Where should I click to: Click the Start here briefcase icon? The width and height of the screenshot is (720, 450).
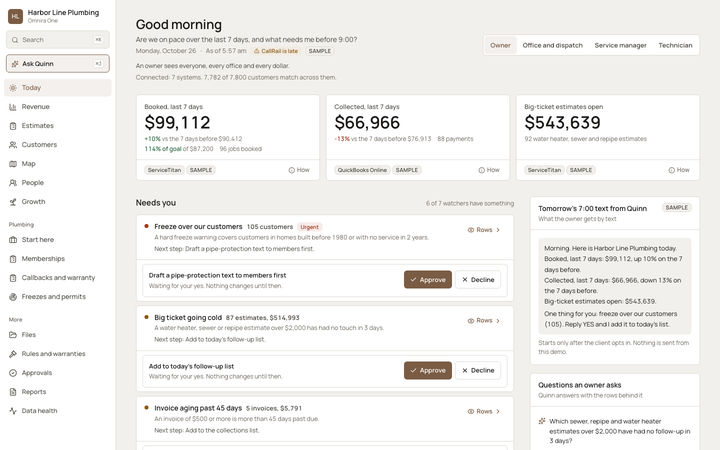pyautogui.click(x=13, y=240)
